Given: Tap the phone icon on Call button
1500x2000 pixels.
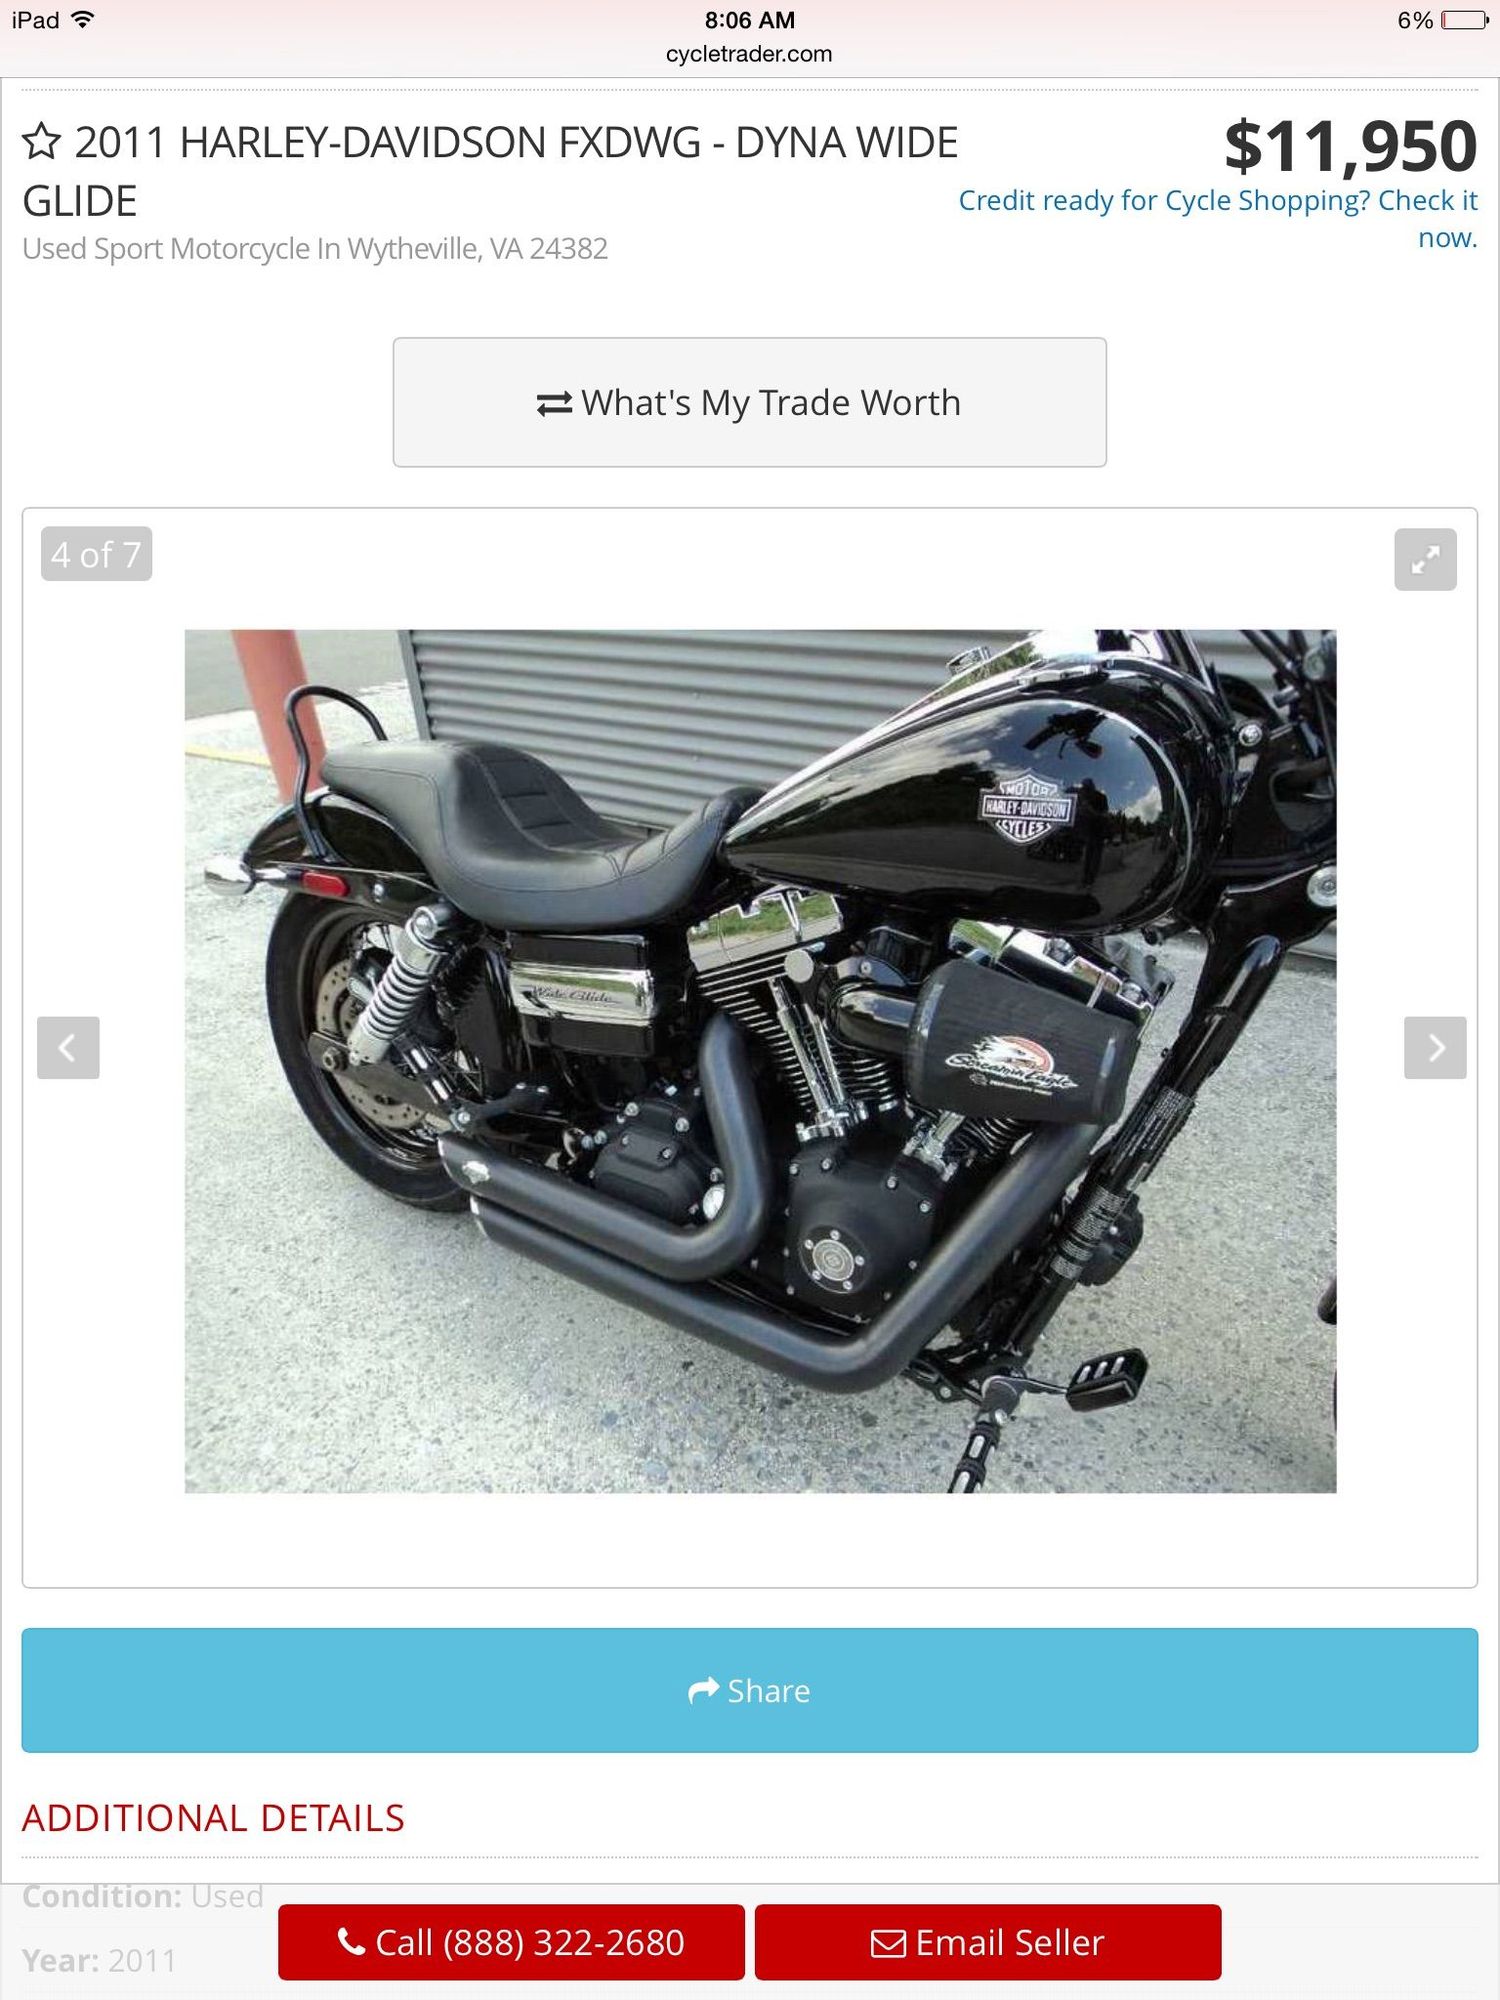Looking at the screenshot, I should pyautogui.click(x=351, y=1941).
